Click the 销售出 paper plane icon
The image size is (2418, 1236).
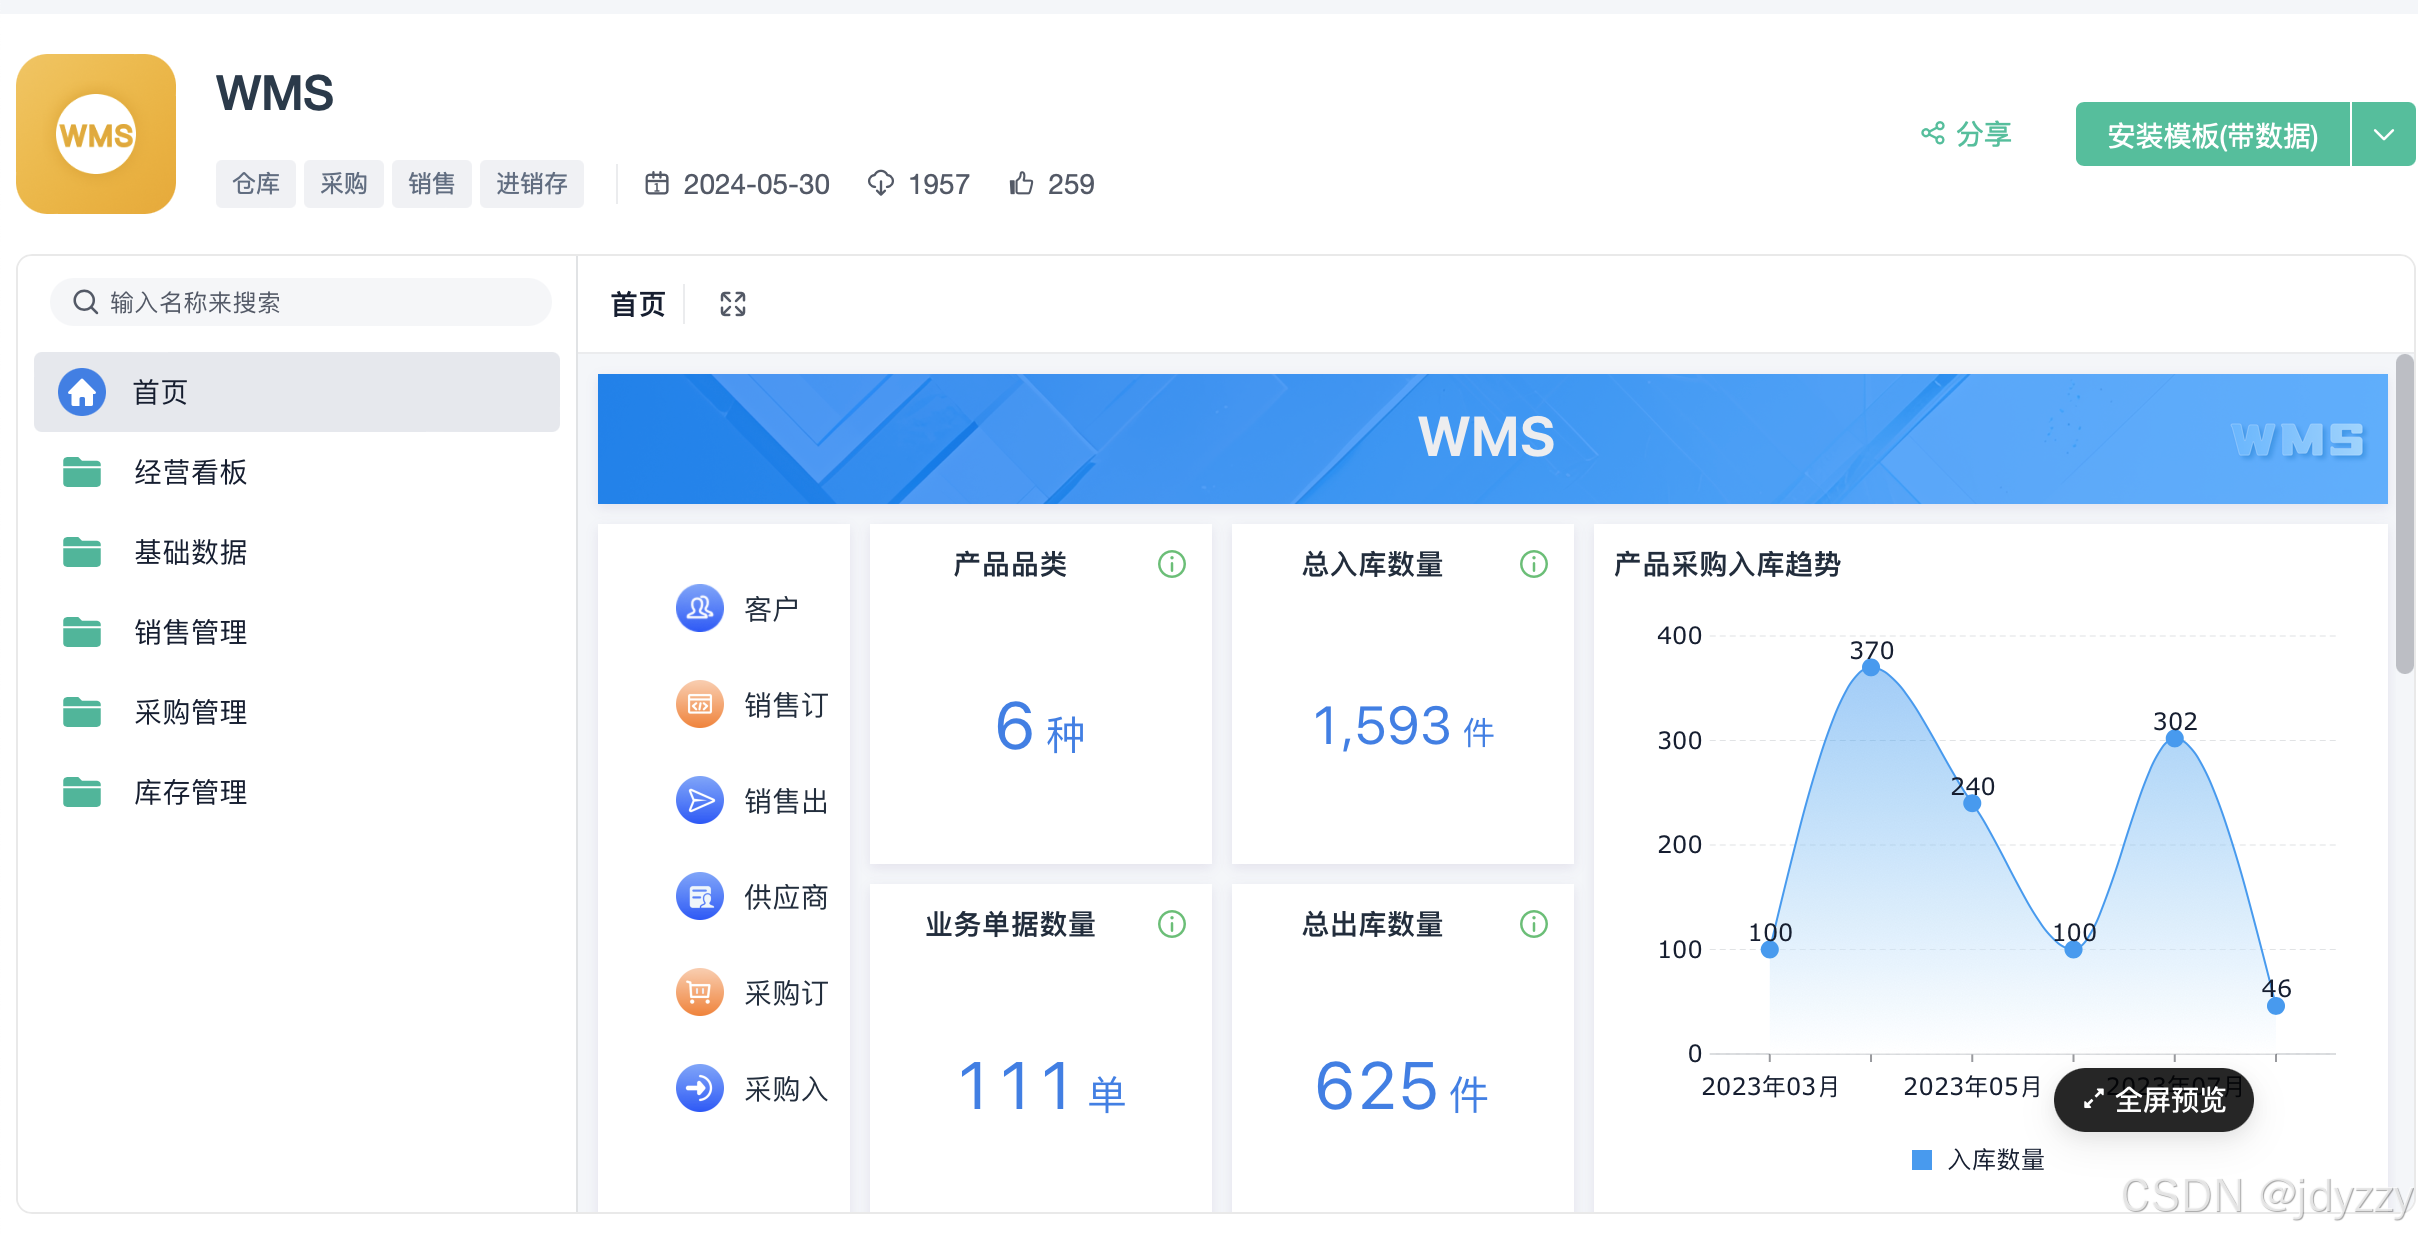pos(699,800)
